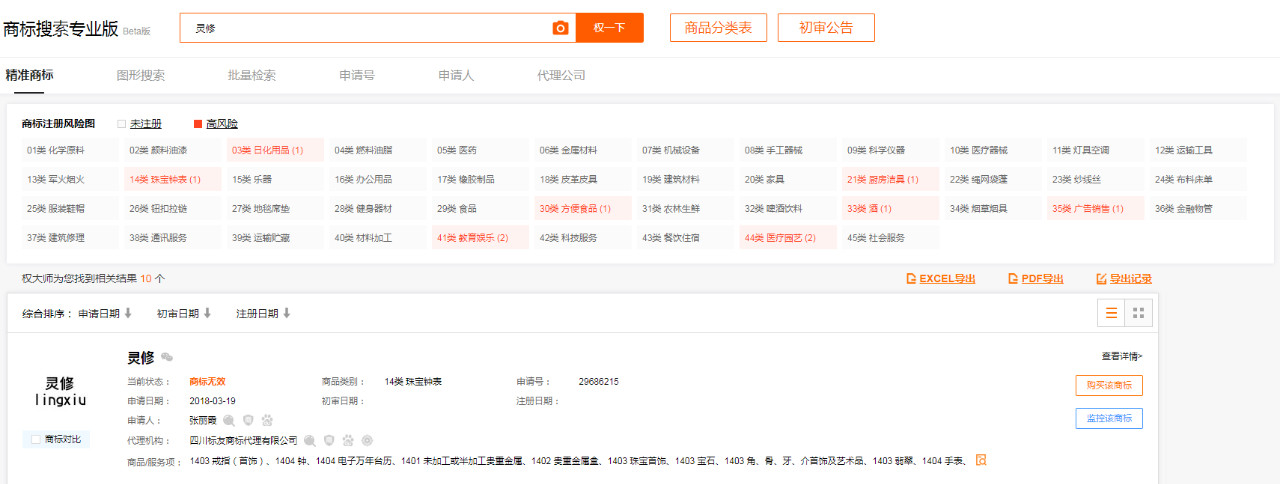Switch to list view layout
The width and height of the screenshot is (1280, 484).
click(1111, 313)
